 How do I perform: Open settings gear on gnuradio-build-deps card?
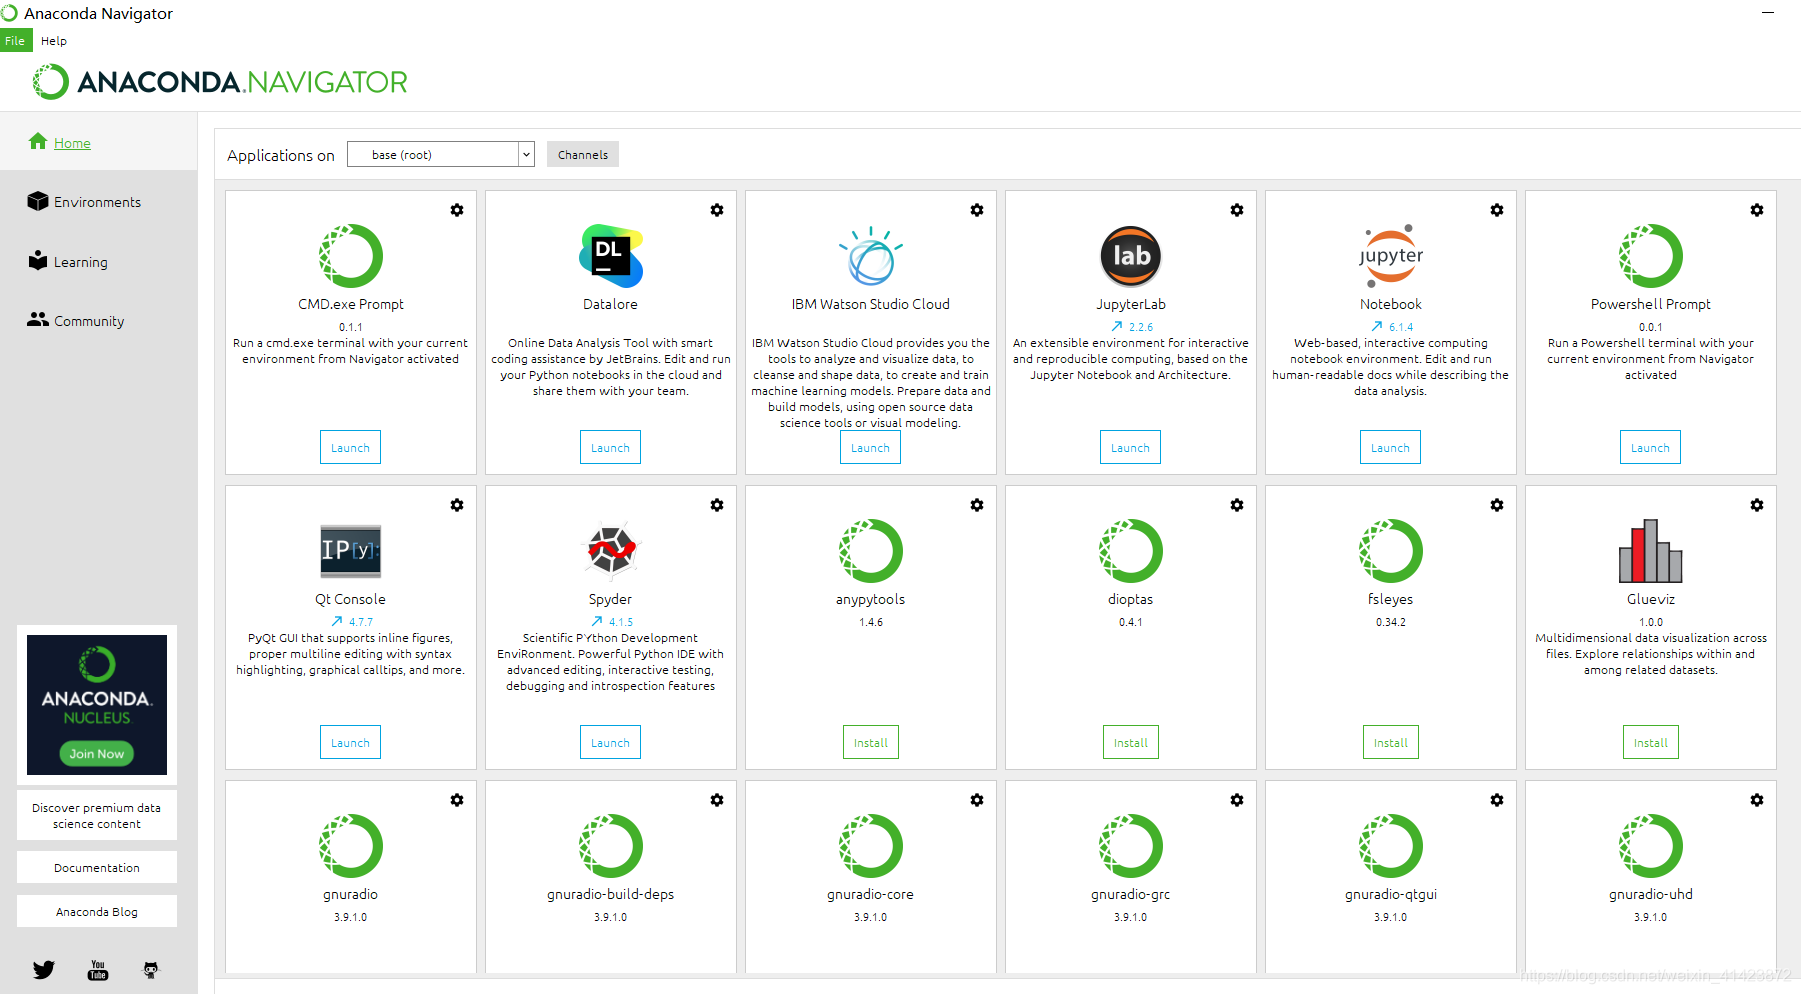(717, 800)
